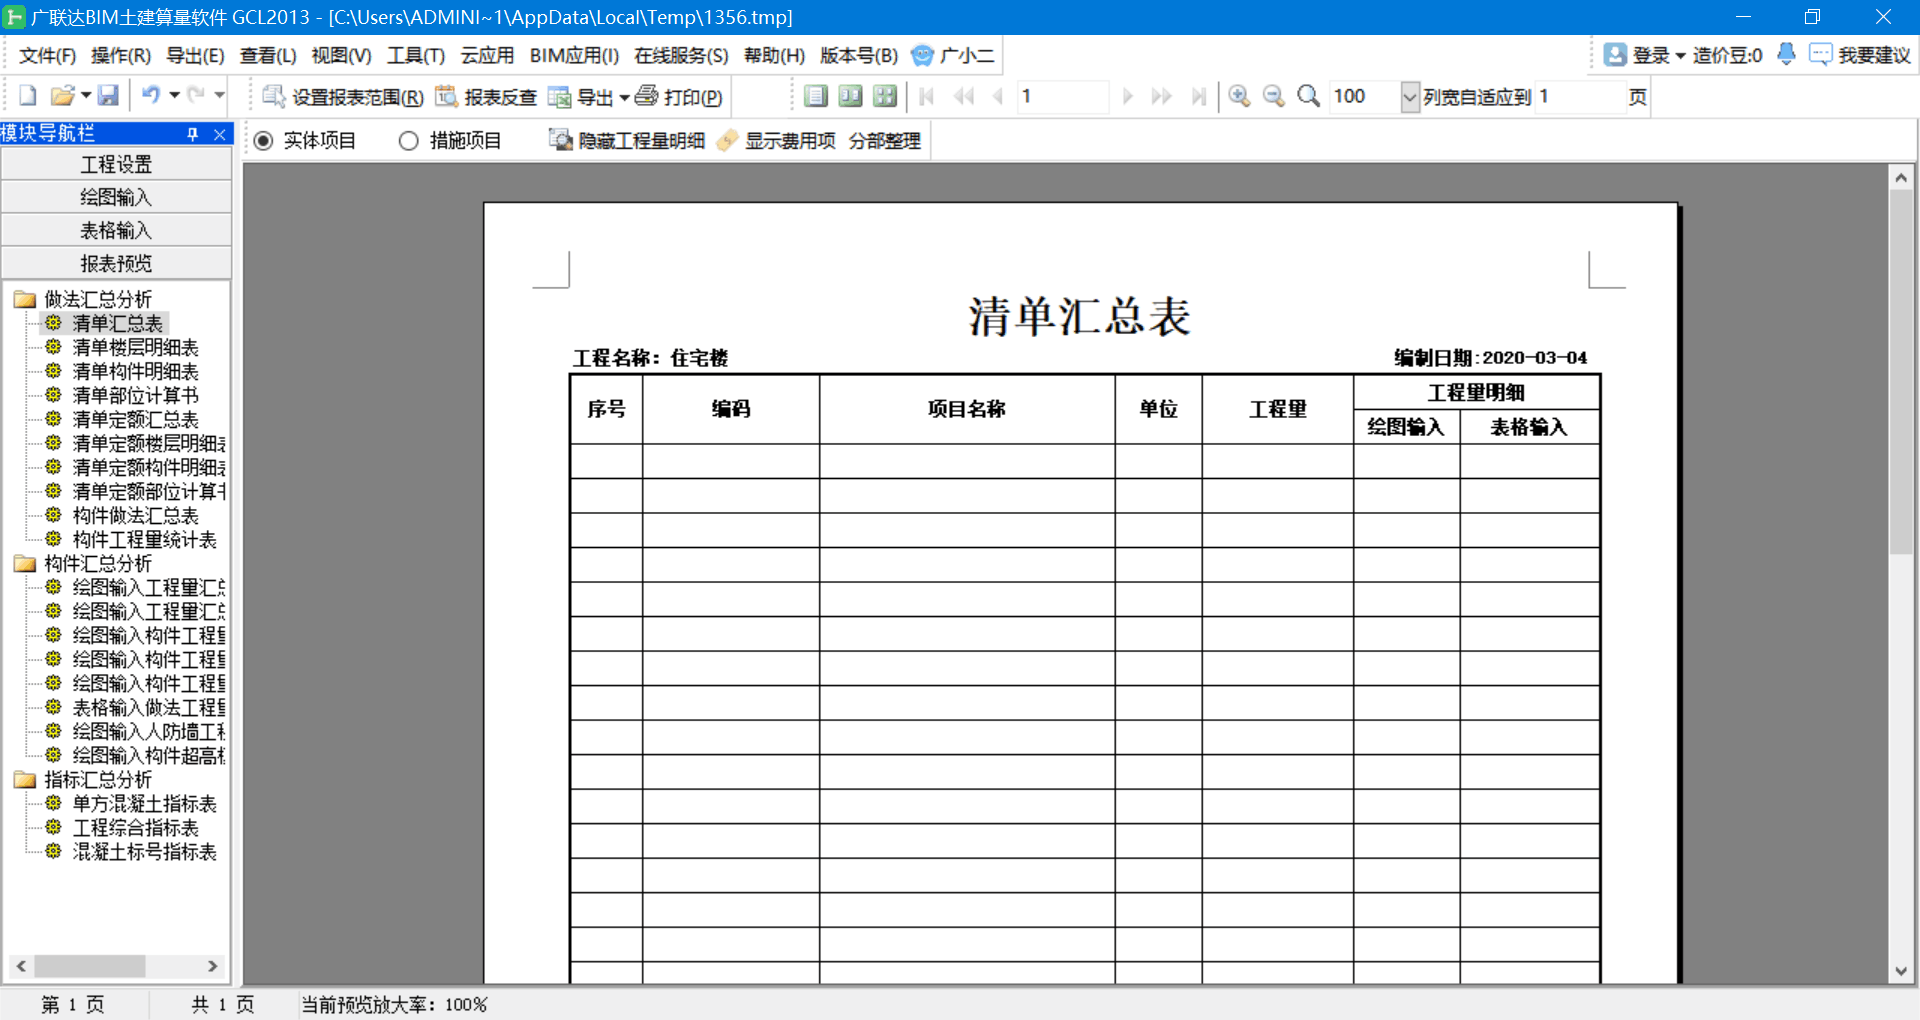1920x1020 pixels.
Task: Pin the 模块导航栏 navigation panel
Action: click(193, 133)
